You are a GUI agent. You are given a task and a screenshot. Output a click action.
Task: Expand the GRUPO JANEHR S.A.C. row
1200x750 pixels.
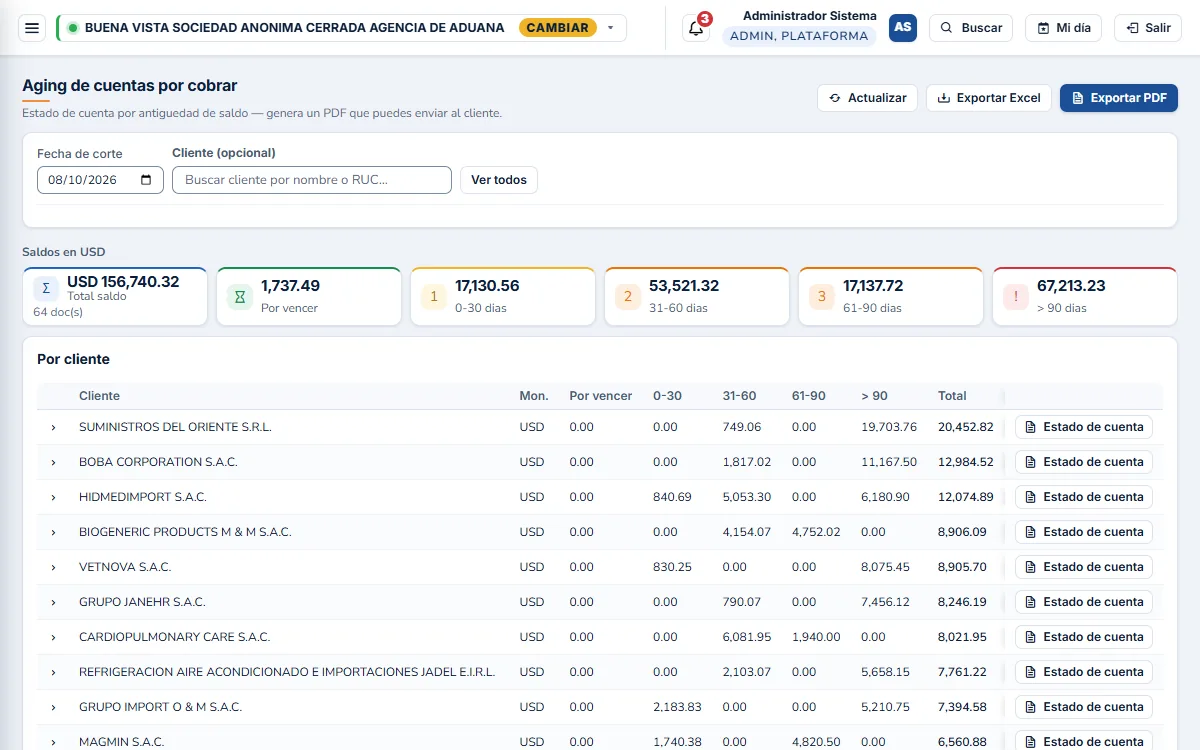coord(53,602)
